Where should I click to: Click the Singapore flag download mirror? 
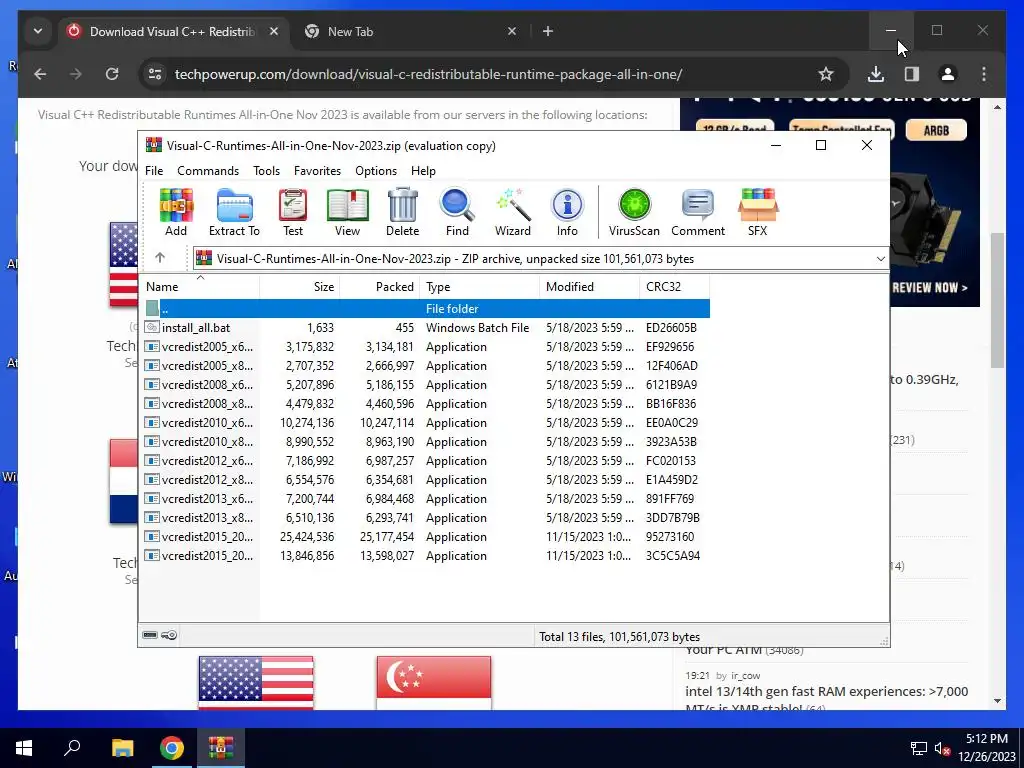[x=434, y=683]
